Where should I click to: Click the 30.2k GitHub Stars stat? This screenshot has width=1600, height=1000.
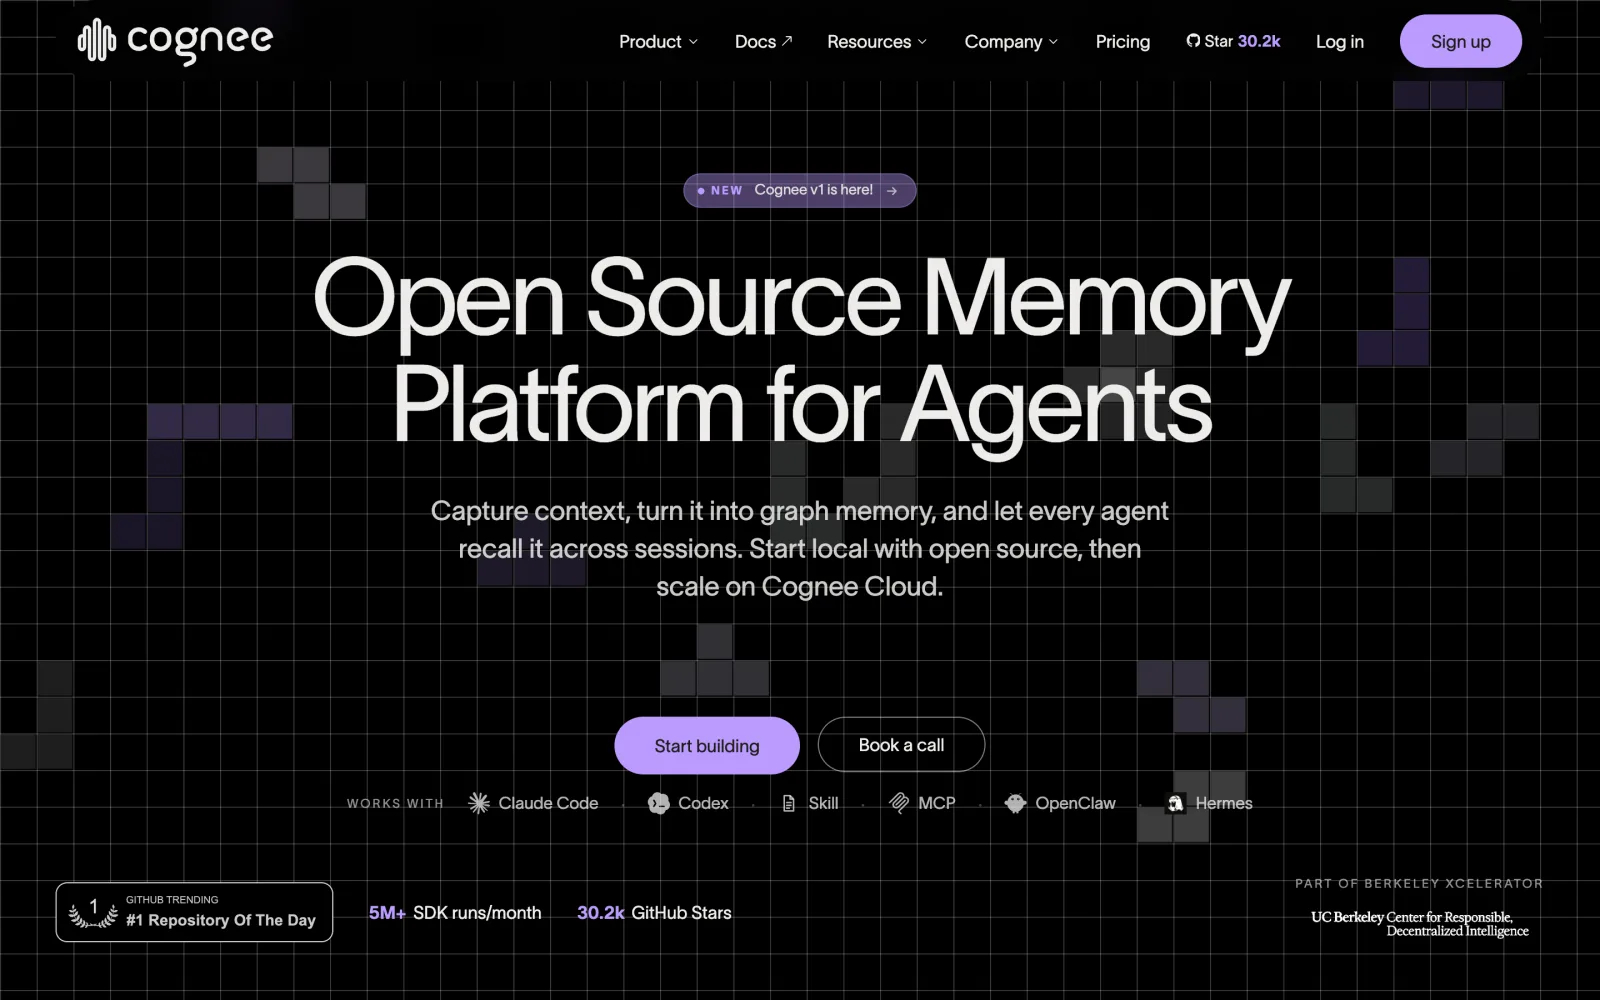(654, 913)
